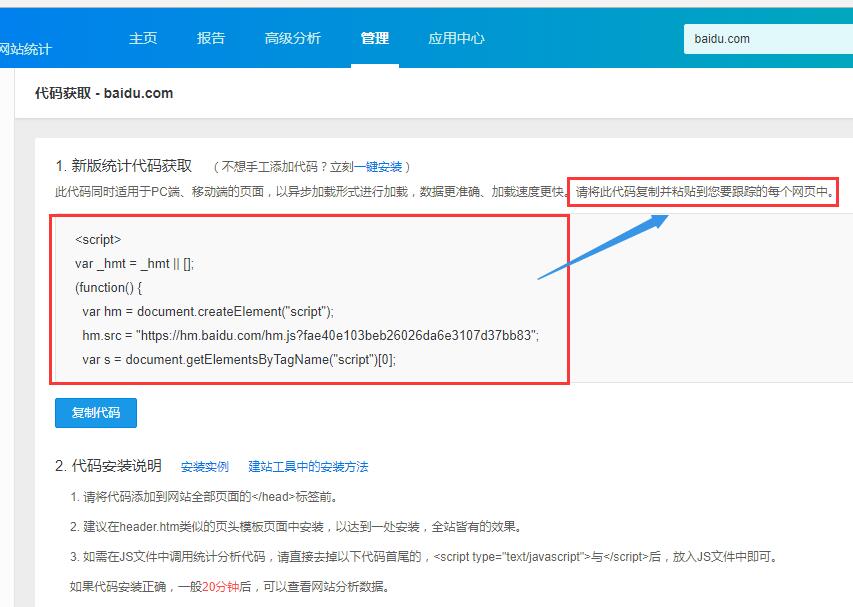Click the hm.src line with the hm.baidu.com URL
This screenshot has width=853, height=607.
point(311,336)
